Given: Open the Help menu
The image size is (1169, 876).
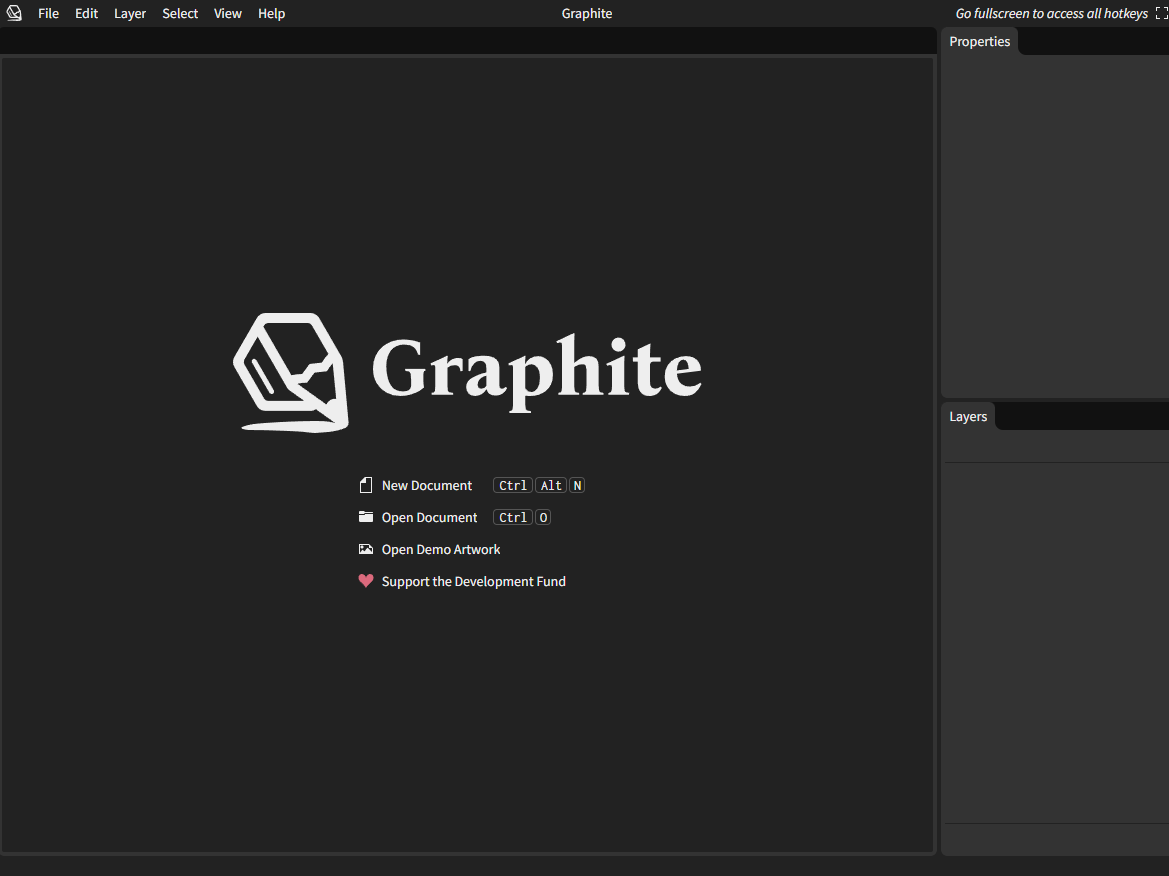Looking at the screenshot, I should (x=271, y=13).
